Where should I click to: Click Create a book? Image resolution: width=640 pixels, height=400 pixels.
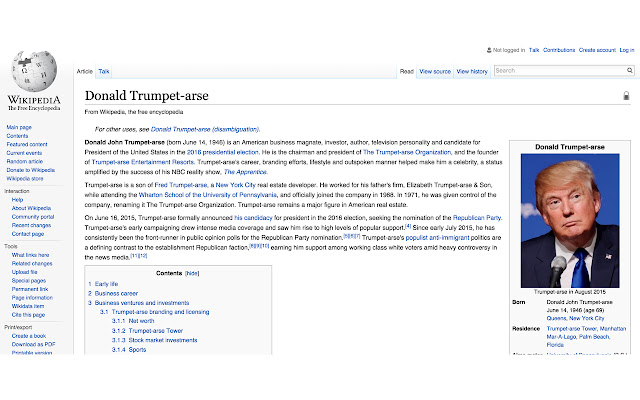29,336
